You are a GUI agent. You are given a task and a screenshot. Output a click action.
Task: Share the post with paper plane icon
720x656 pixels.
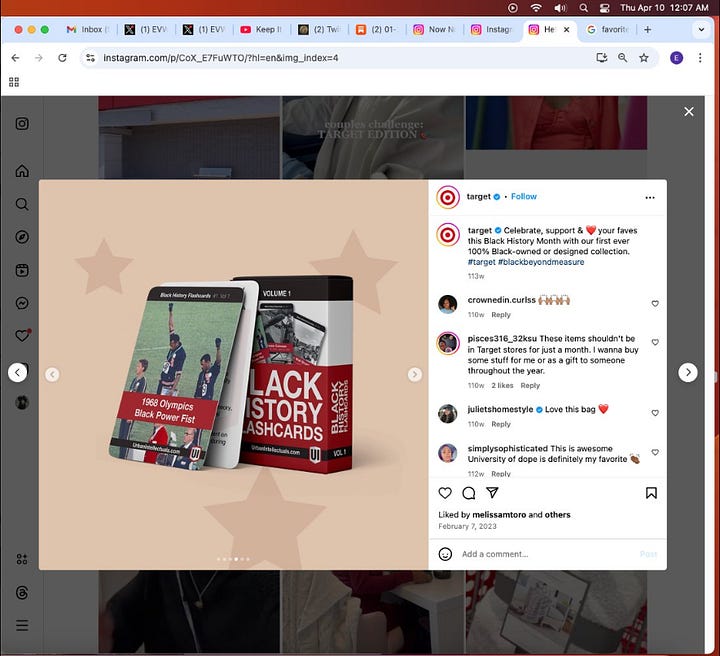(492, 493)
